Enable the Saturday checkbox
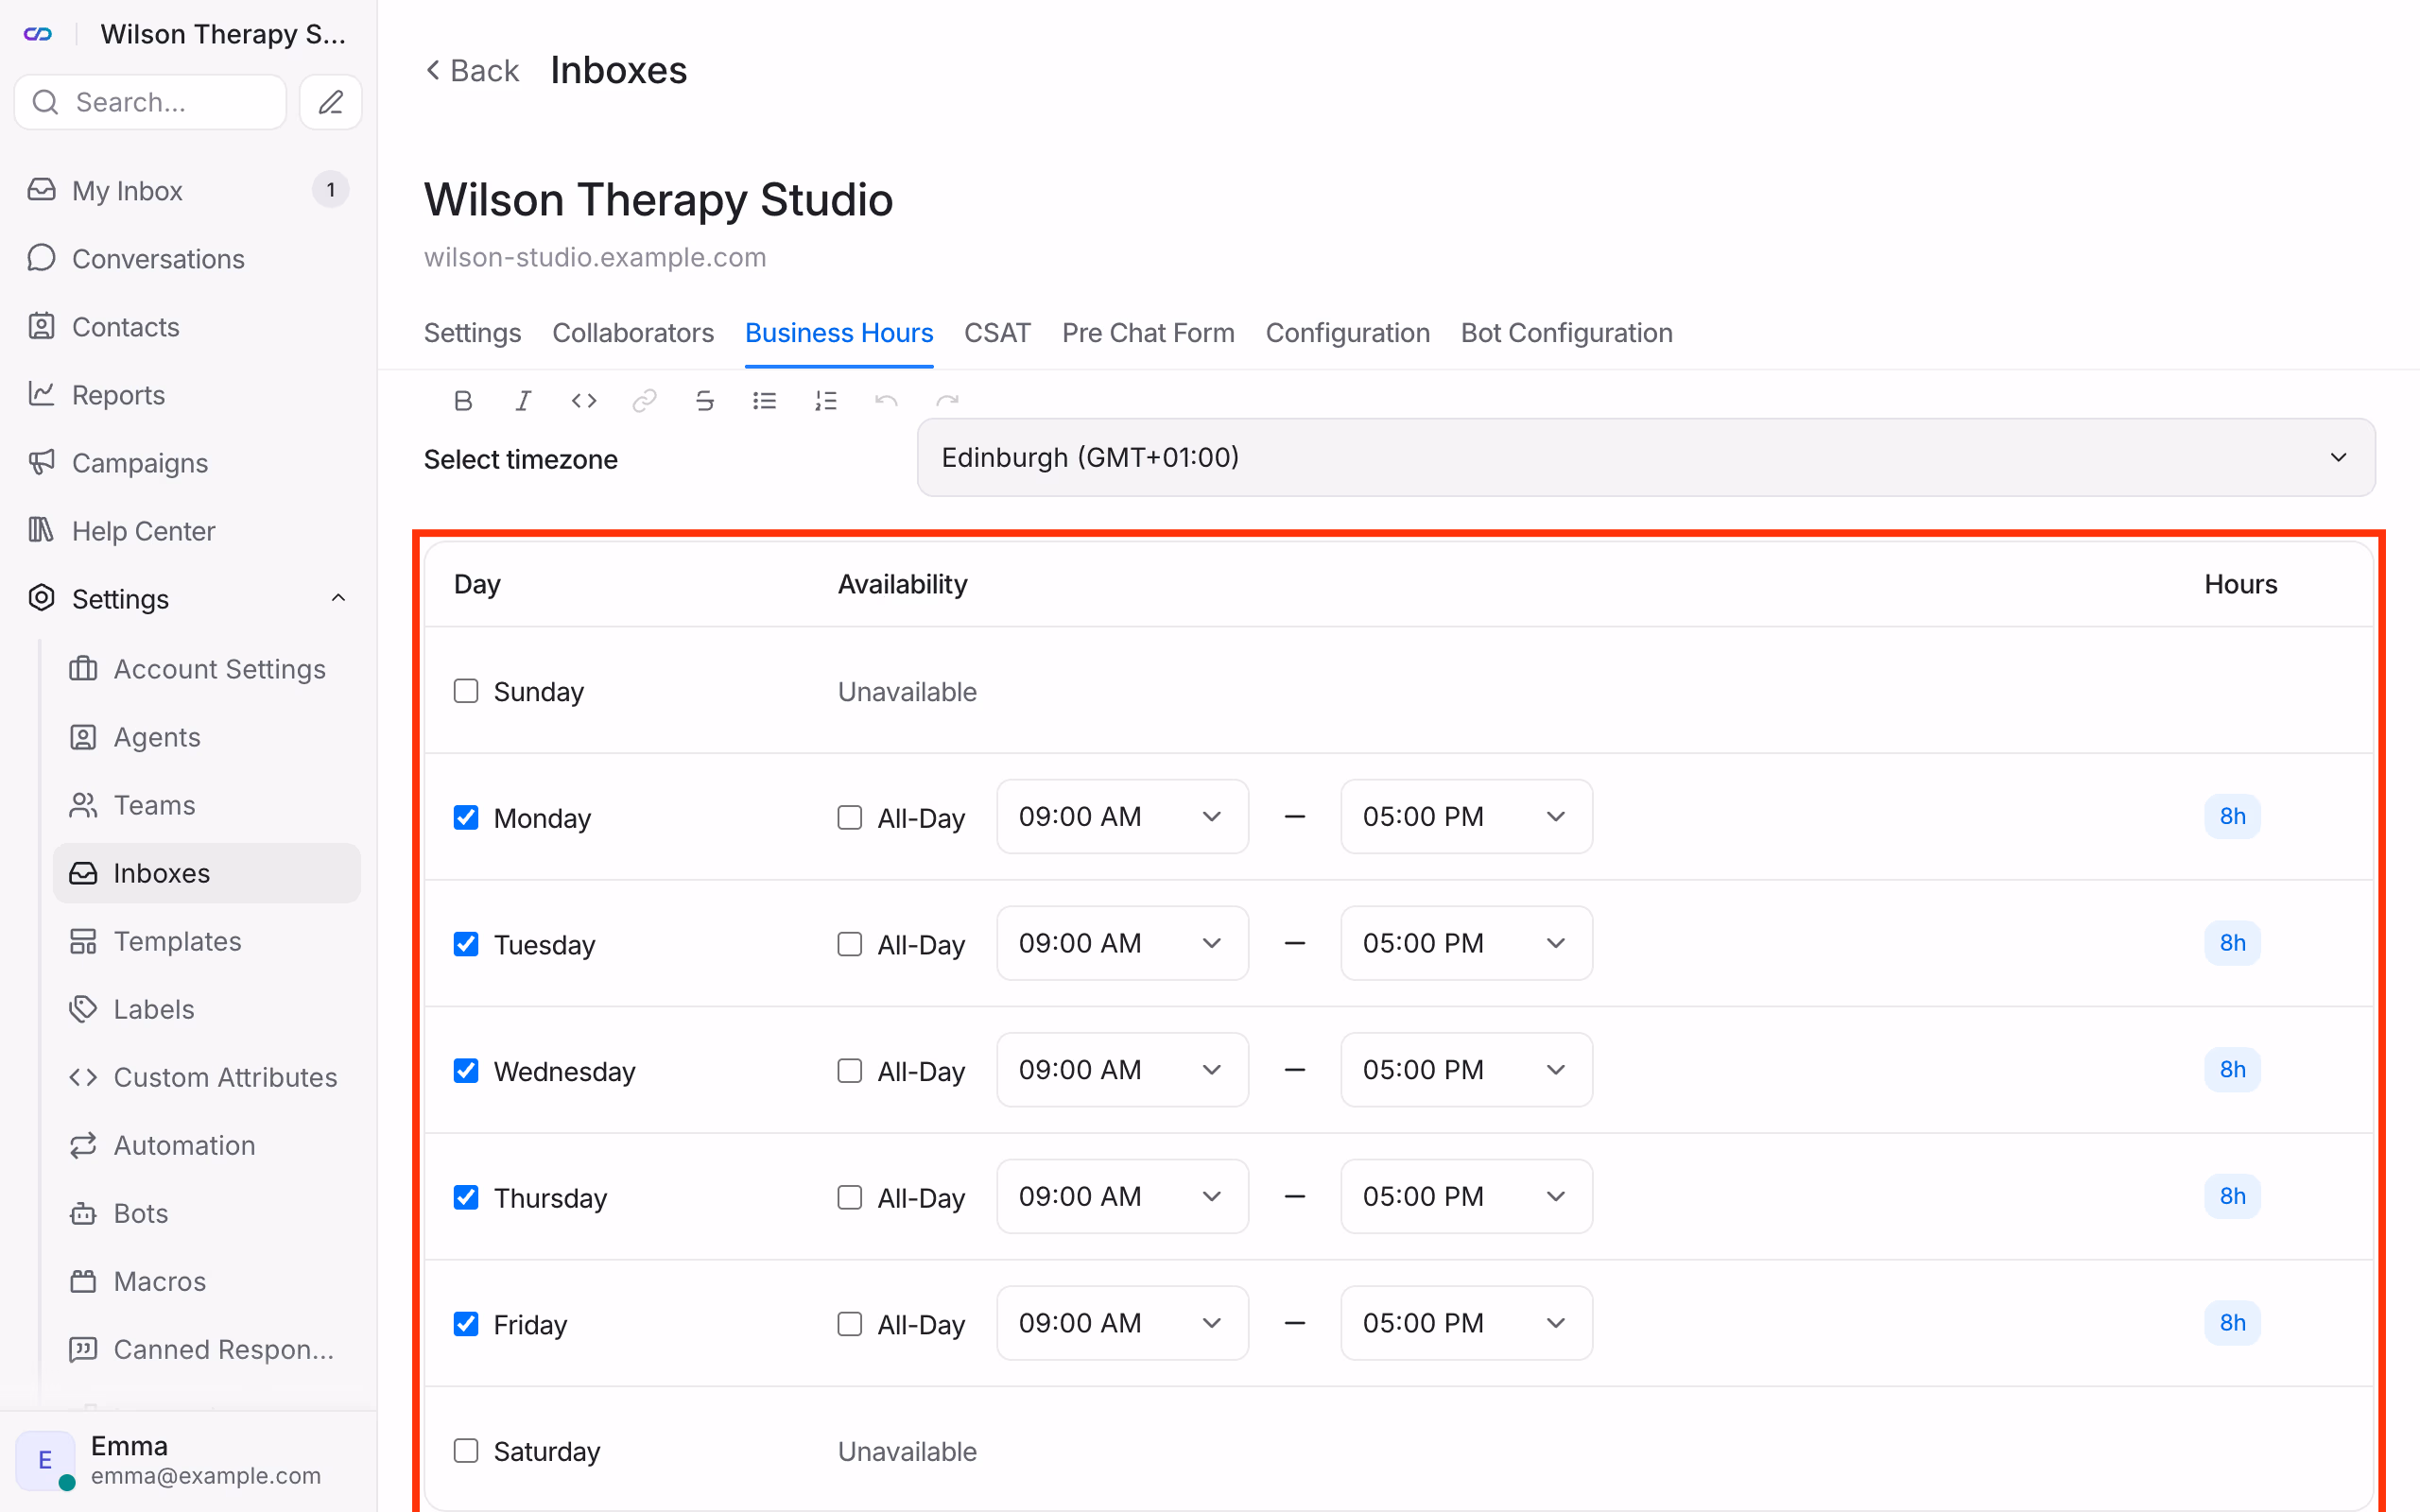 466,1450
